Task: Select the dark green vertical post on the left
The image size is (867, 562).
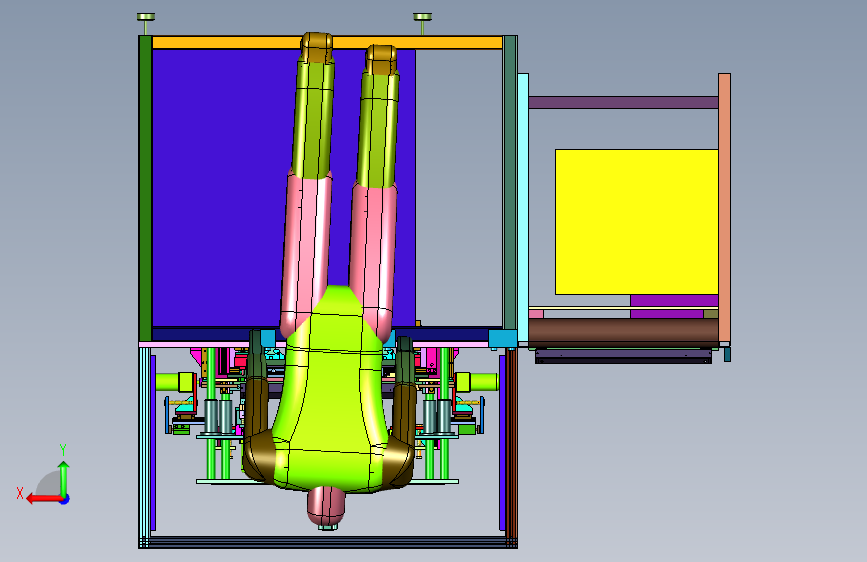Action: coord(145,188)
